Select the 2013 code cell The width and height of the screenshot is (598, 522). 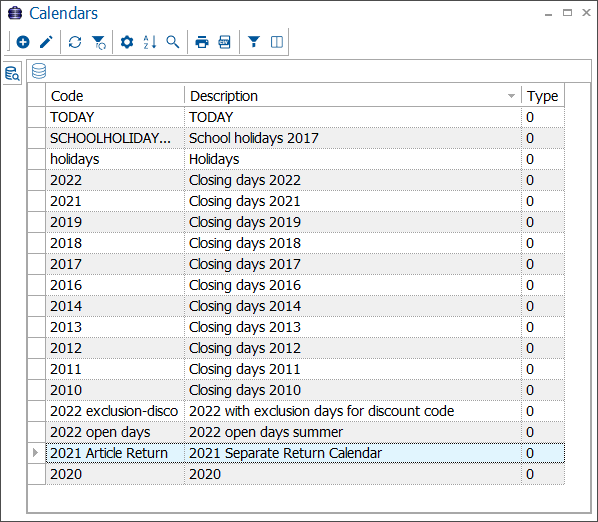(115, 327)
